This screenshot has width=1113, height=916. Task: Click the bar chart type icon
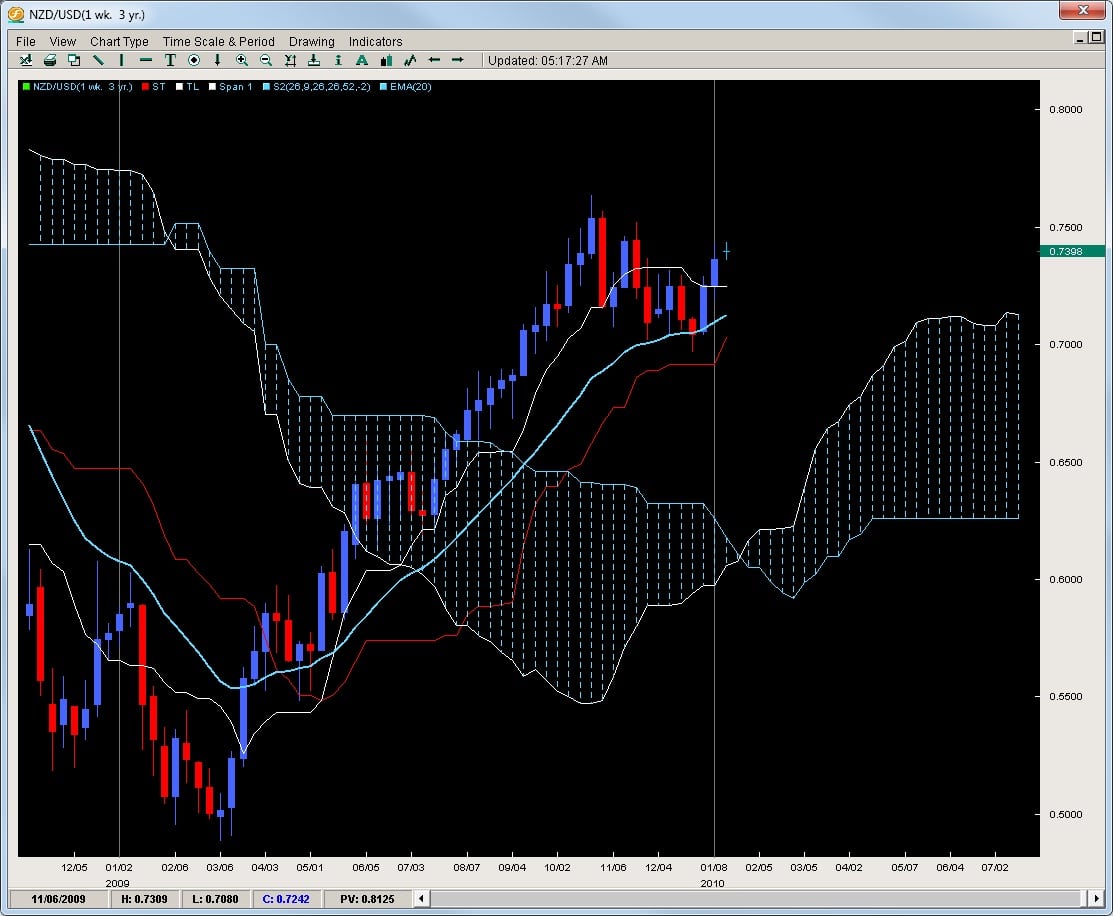386,60
